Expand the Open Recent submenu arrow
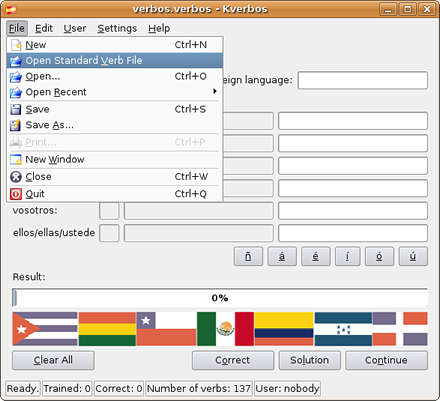 pyautogui.click(x=215, y=91)
